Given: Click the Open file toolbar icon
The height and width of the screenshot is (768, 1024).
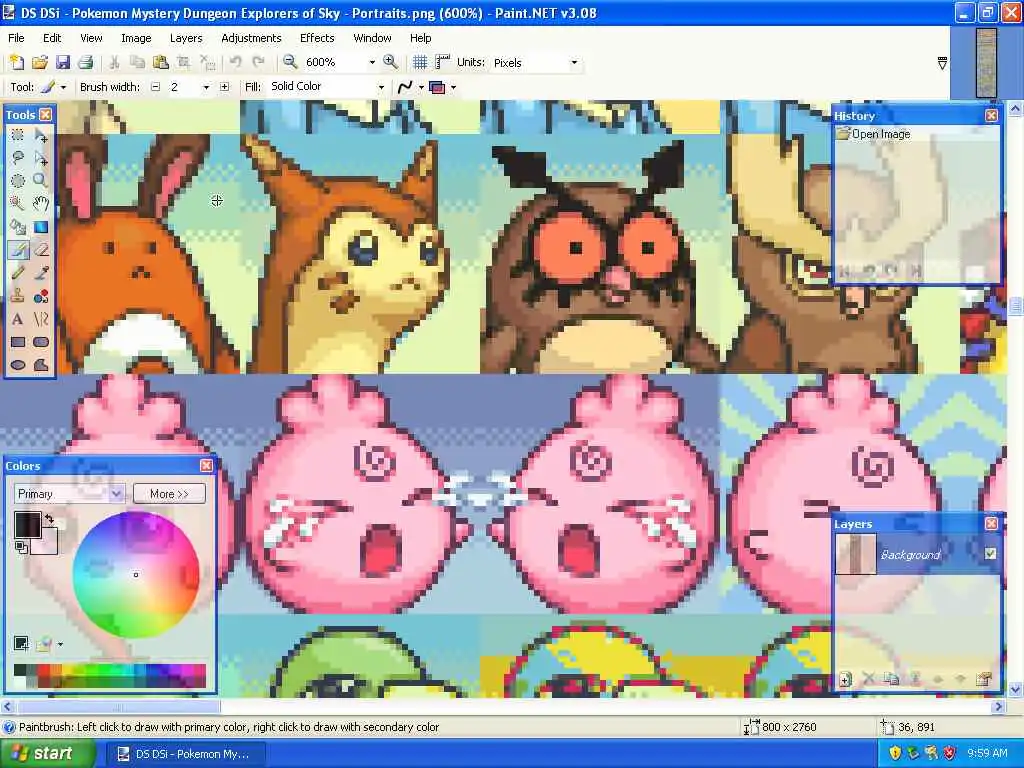Looking at the screenshot, I should tap(39, 63).
